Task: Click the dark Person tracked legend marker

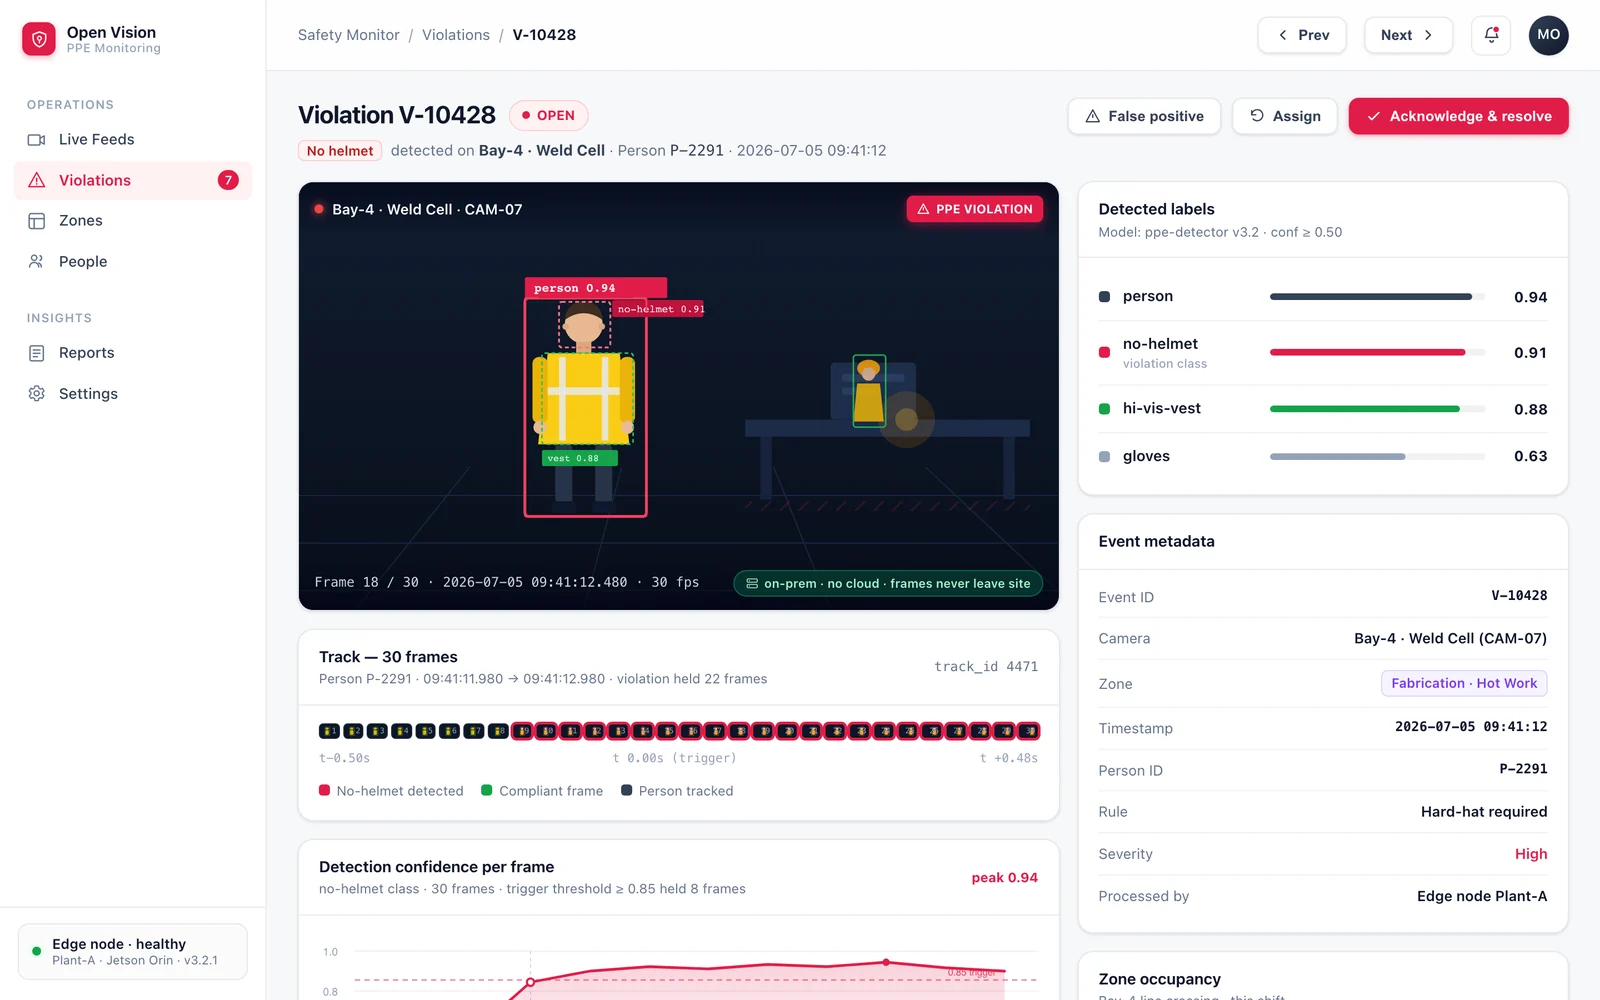Action: (627, 791)
